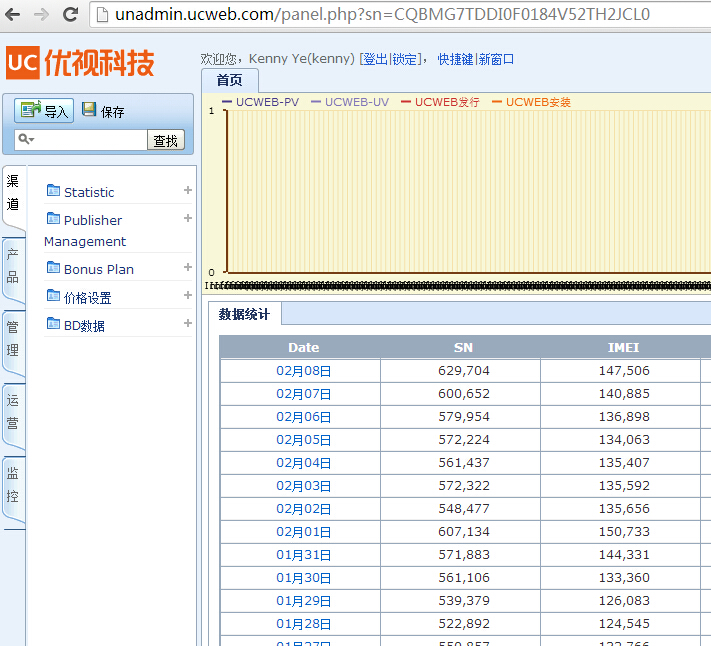Open the 02月02日 date link
This screenshot has width=711, height=646.
[x=304, y=509]
